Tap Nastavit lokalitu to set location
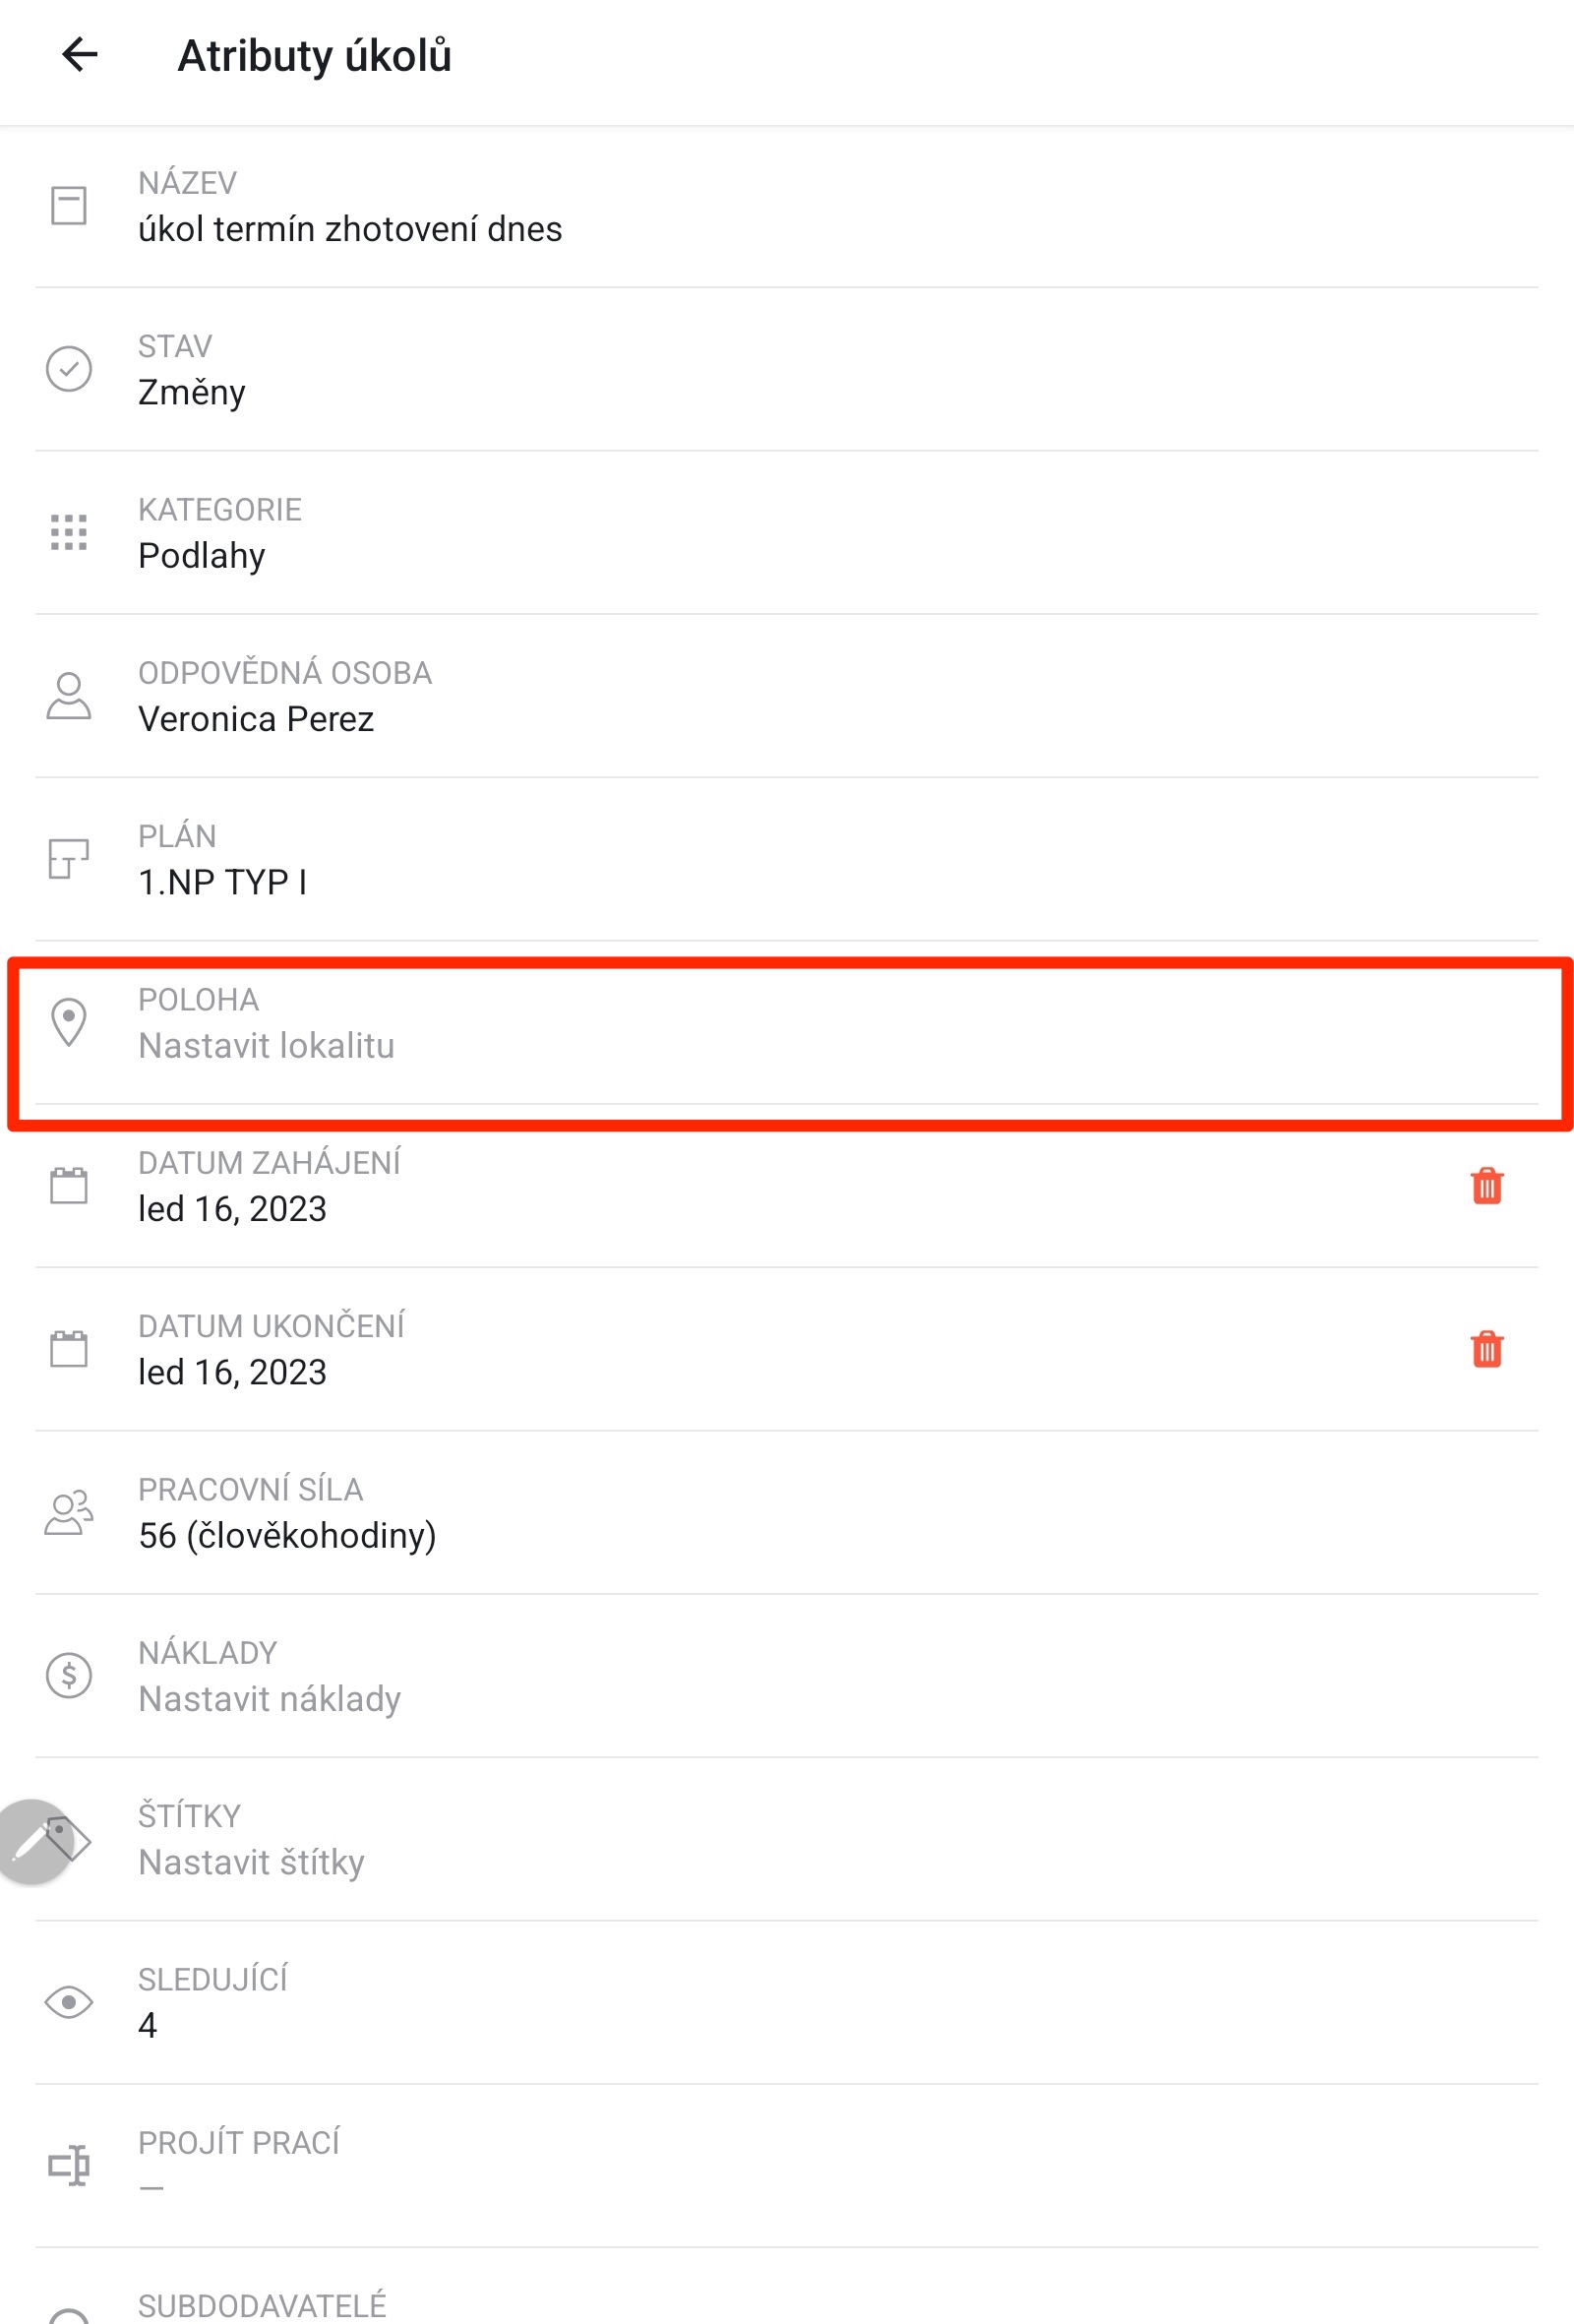Image resolution: width=1574 pixels, height=2324 pixels. [266, 1046]
